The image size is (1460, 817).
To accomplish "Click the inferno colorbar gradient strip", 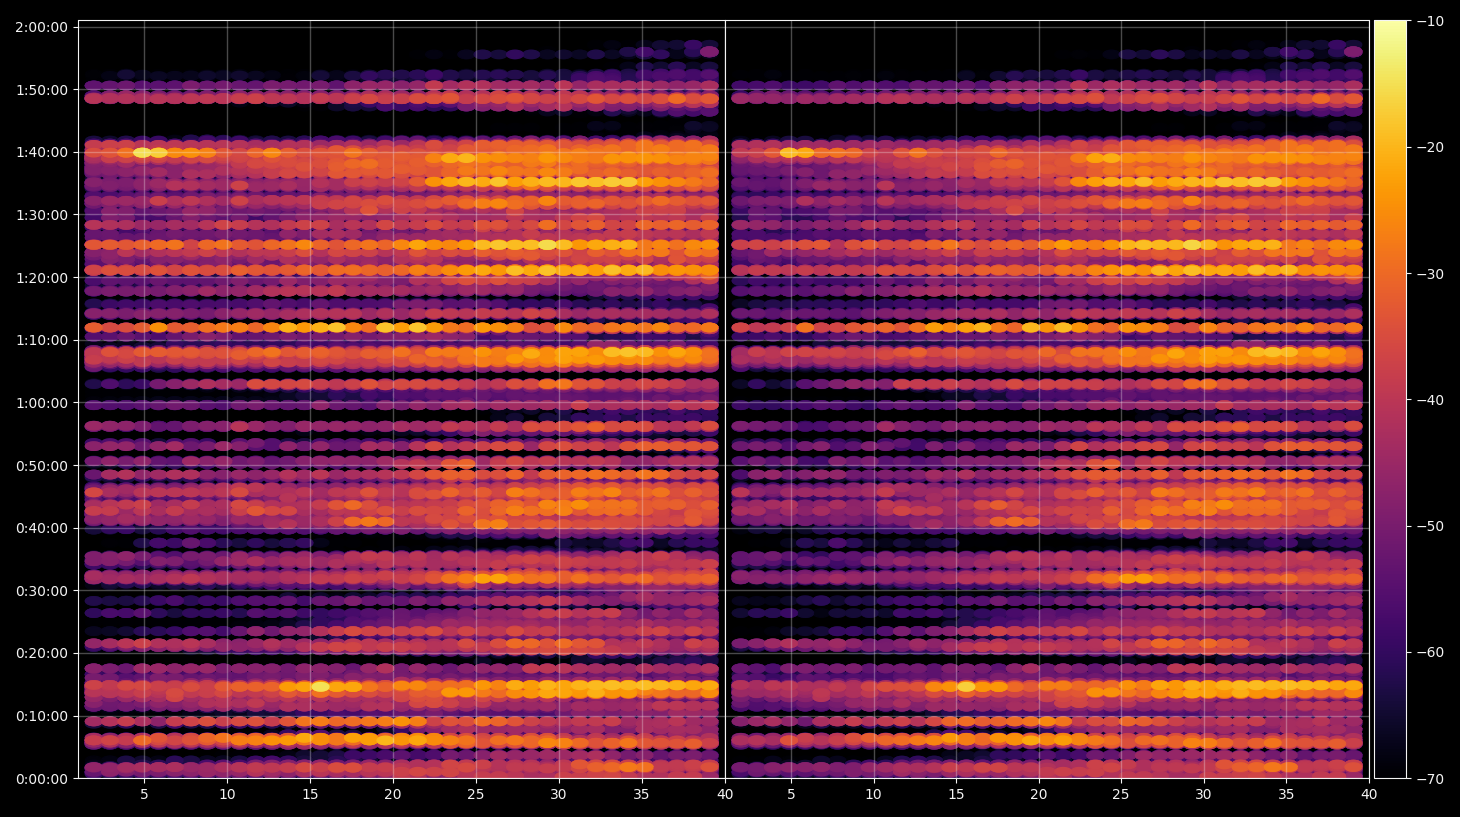I will [x=1390, y=399].
